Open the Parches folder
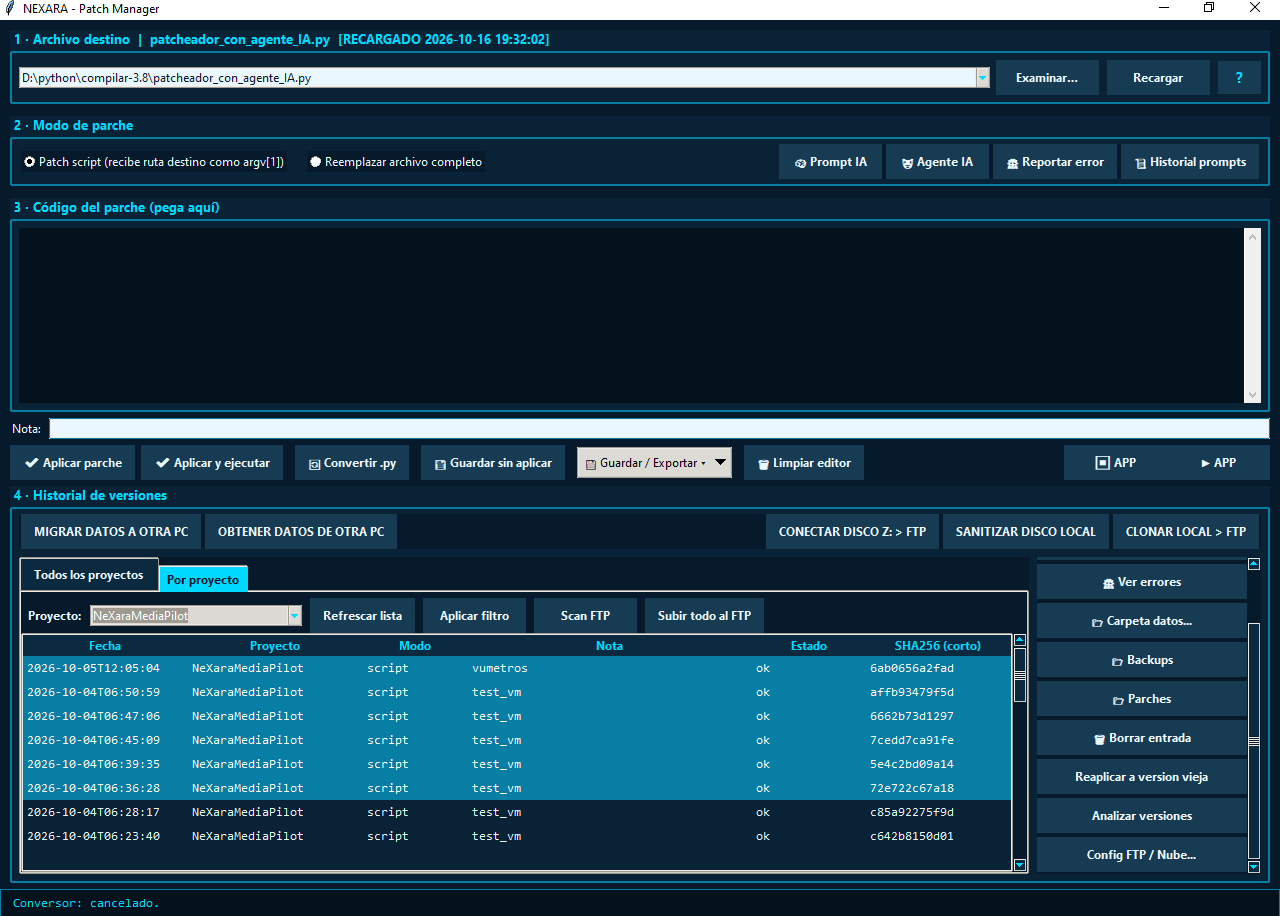The image size is (1280, 916). [x=1142, y=699]
